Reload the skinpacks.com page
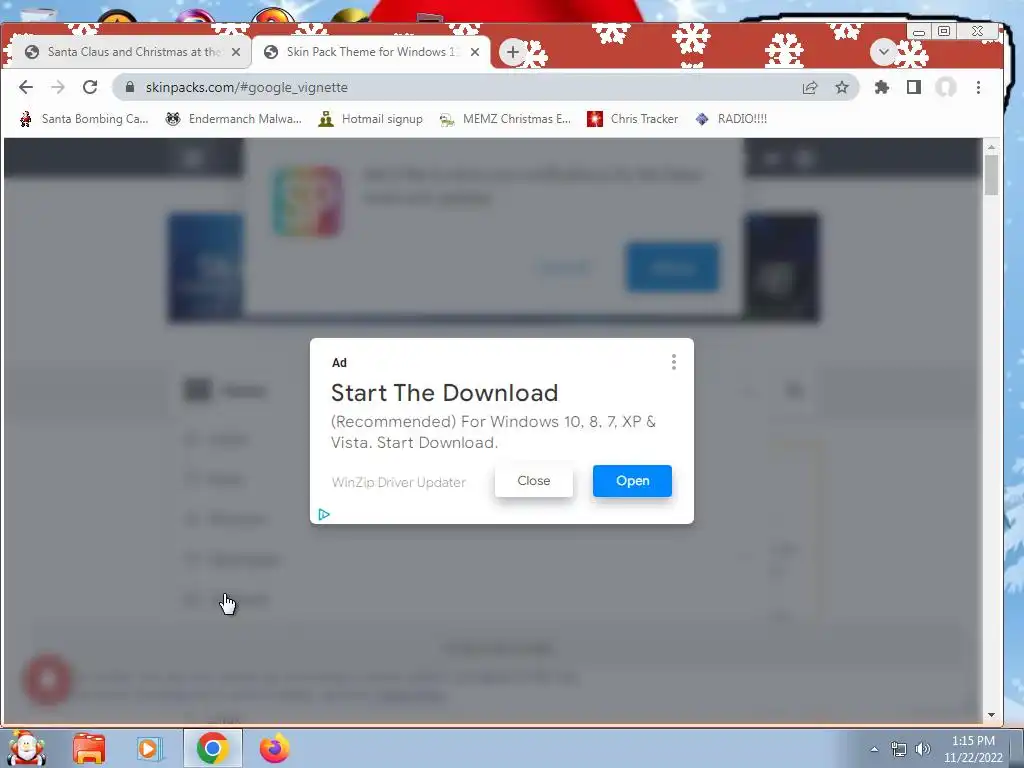1024x768 pixels. coord(90,87)
